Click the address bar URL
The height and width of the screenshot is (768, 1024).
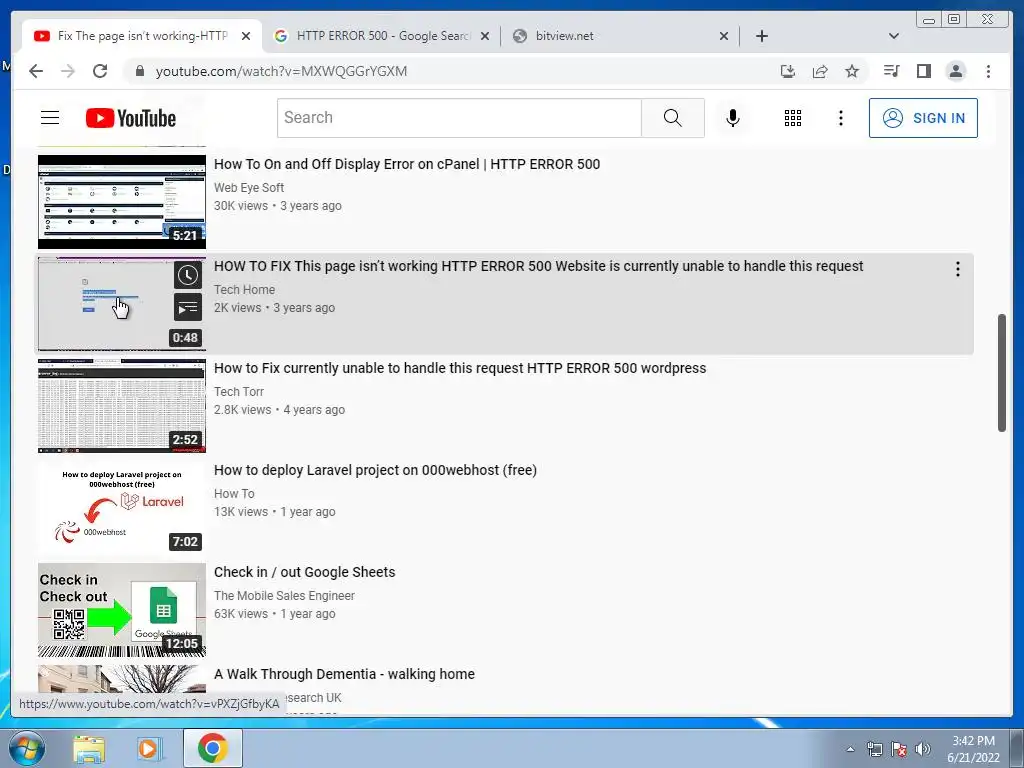[281, 71]
